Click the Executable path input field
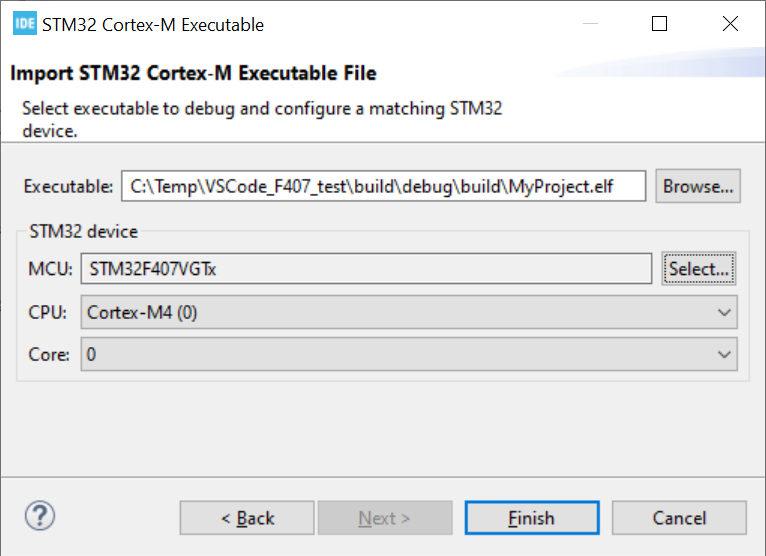Image resolution: width=766 pixels, height=556 pixels. [383, 186]
